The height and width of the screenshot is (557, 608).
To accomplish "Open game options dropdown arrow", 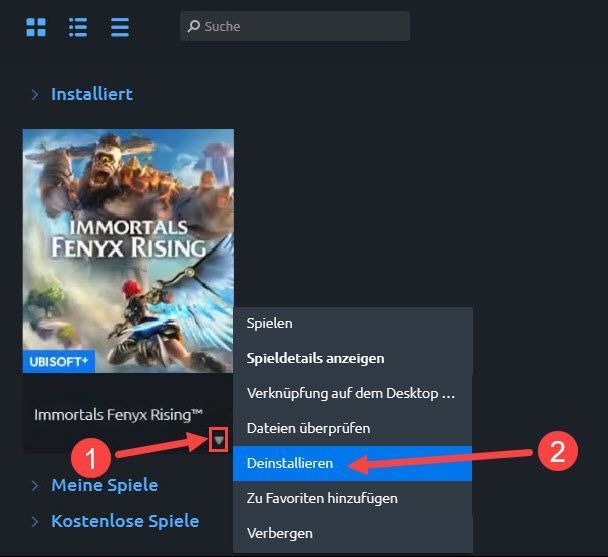I will 219,440.
